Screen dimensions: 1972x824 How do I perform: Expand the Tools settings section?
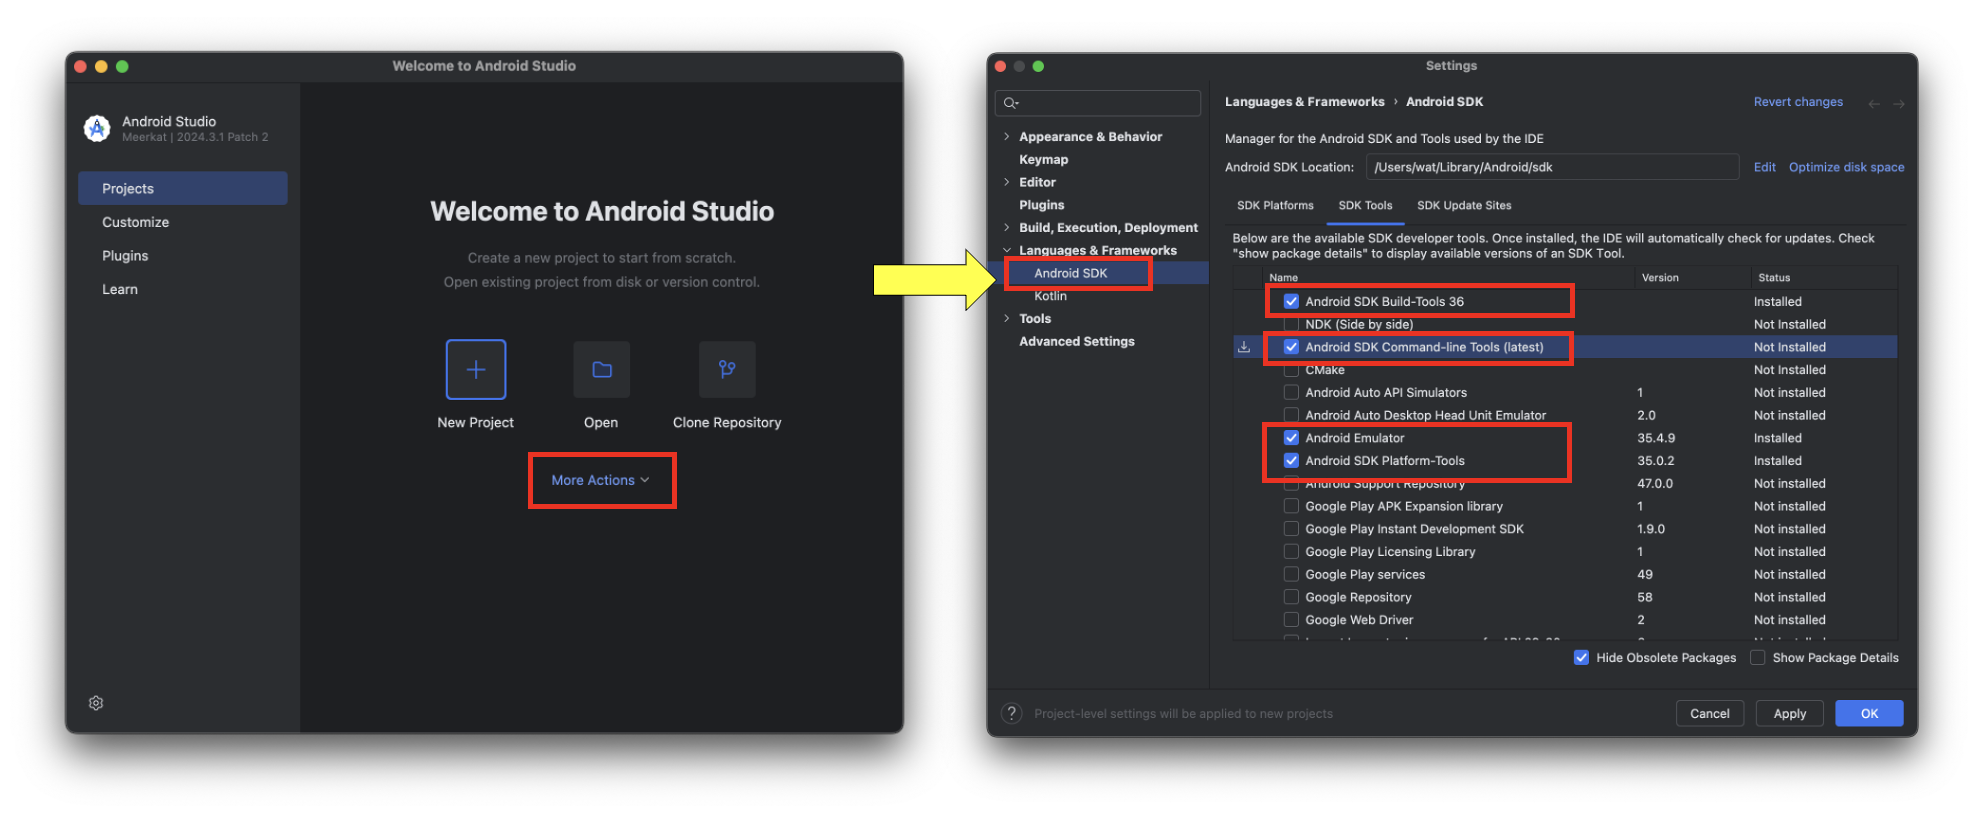(x=1006, y=318)
